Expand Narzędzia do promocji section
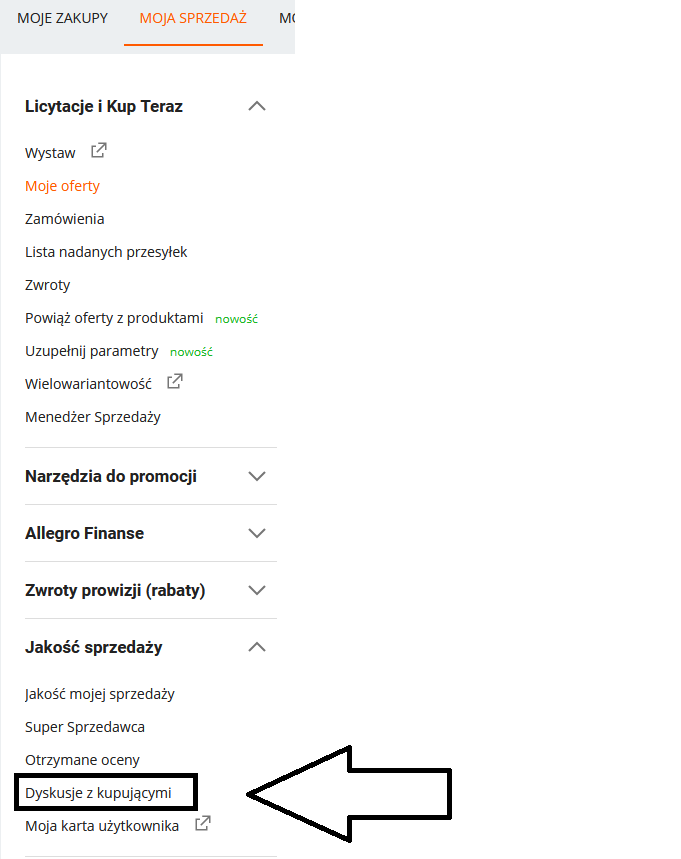This screenshot has width=681, height=859. 257,476
